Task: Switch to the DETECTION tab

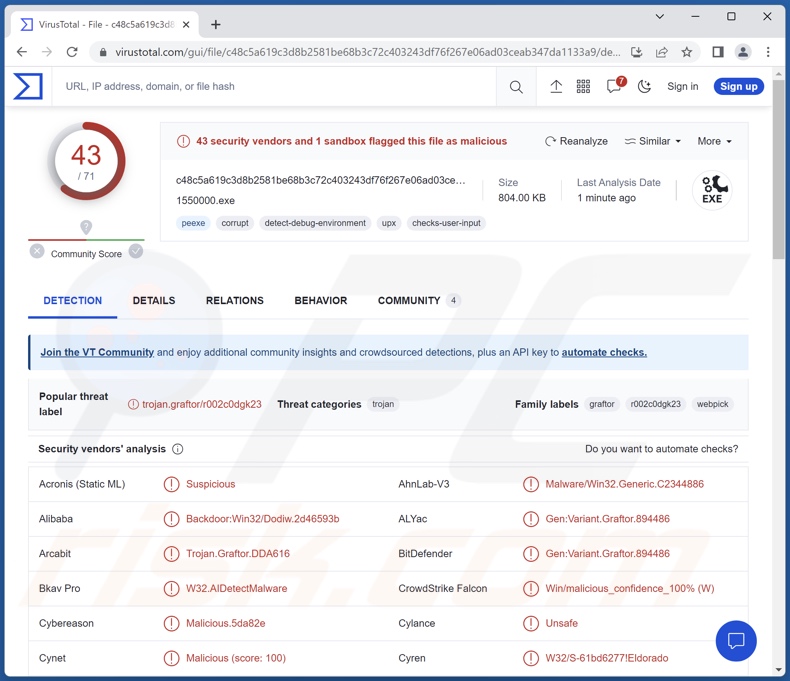Action: (73, 301)
